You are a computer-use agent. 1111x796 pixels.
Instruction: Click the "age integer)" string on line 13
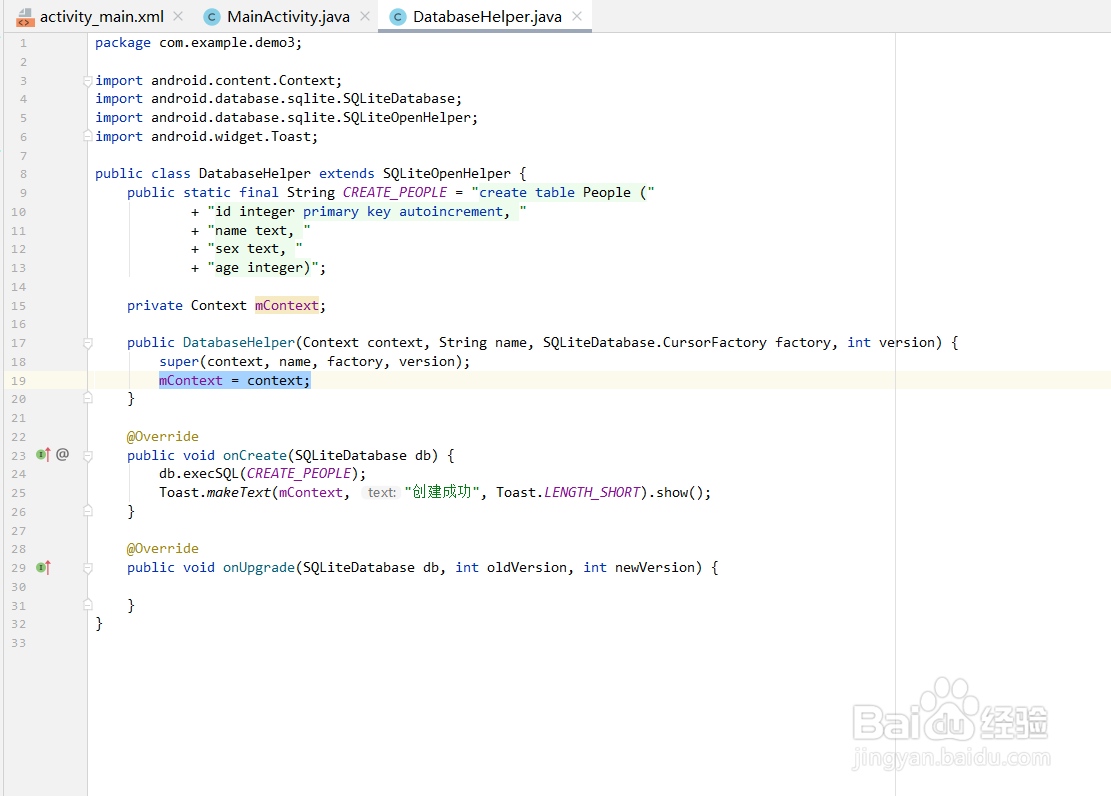[x=262, y=268]
